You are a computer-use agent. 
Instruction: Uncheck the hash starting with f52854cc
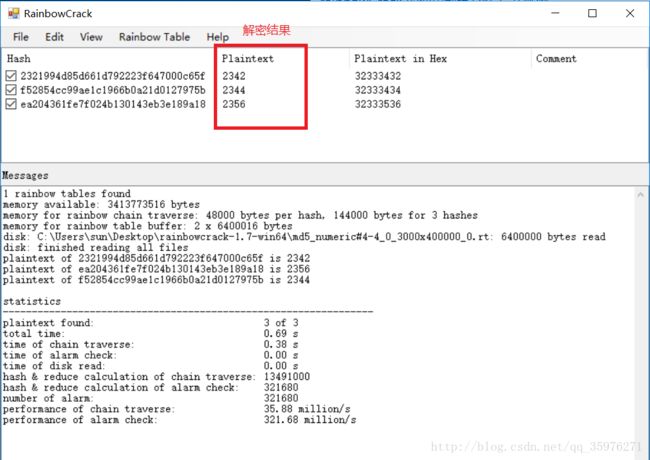pos(11,90)
